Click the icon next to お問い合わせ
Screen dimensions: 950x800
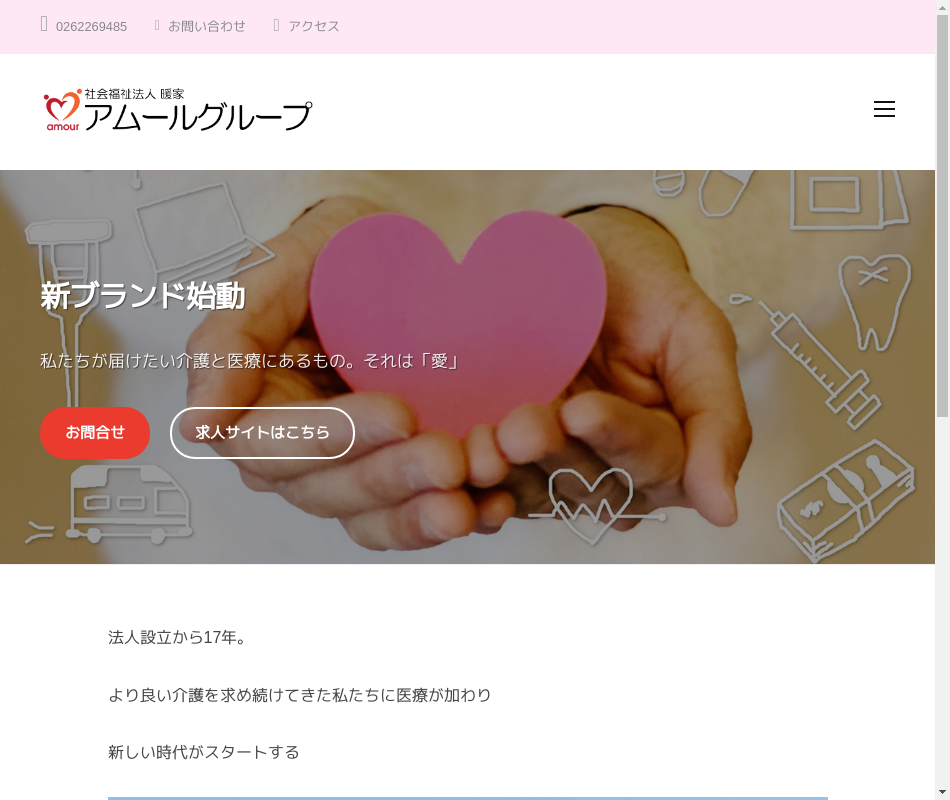click(157, 25)
